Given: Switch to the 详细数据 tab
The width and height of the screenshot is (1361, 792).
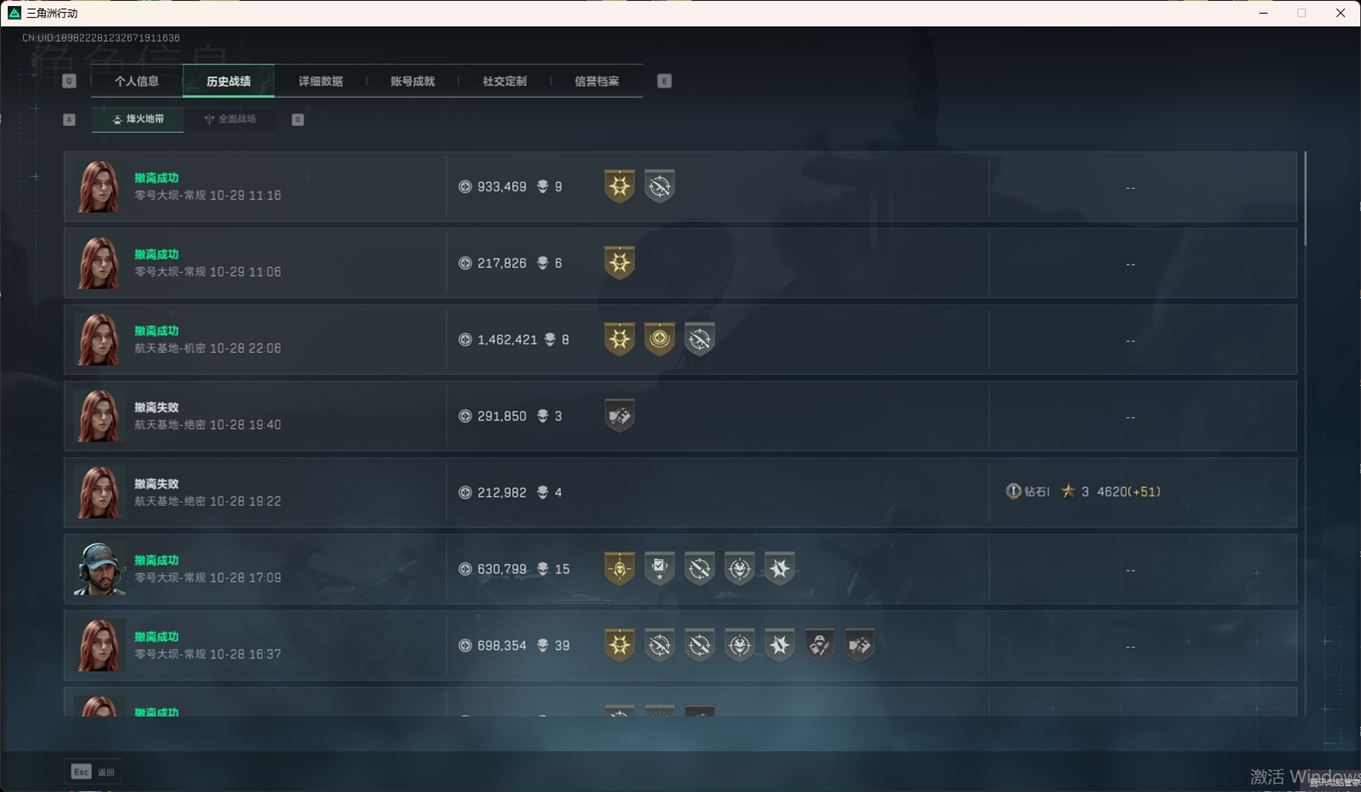Looking at the screenshot, I should [320, 81].
